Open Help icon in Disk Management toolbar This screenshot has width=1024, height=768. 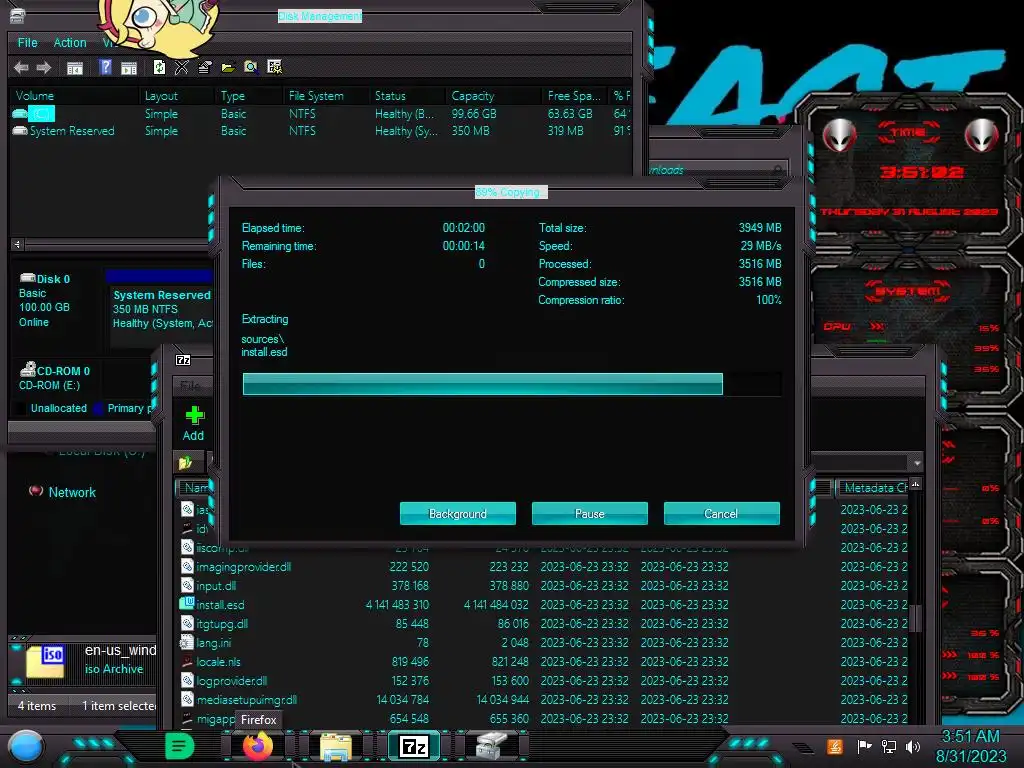tap(105, 67)
